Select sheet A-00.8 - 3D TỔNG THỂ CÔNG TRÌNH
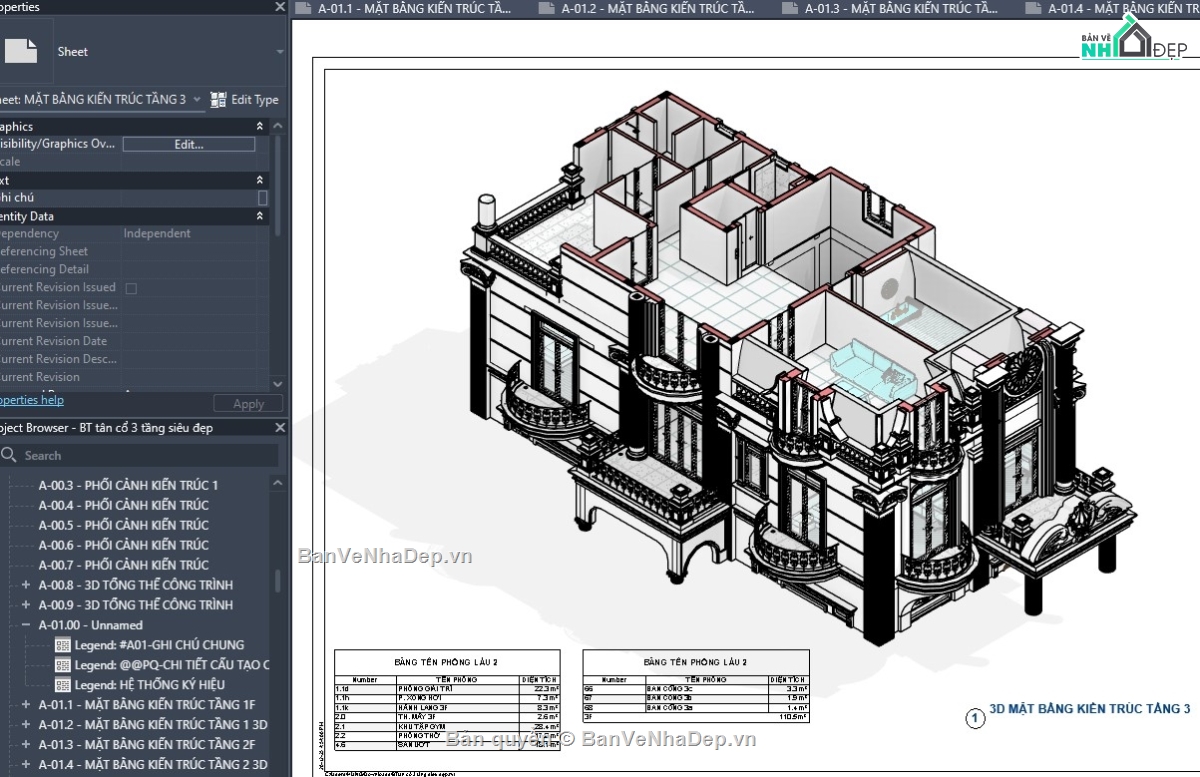Viewport: 1200px width, 777px height. click(x=136, y=585)
